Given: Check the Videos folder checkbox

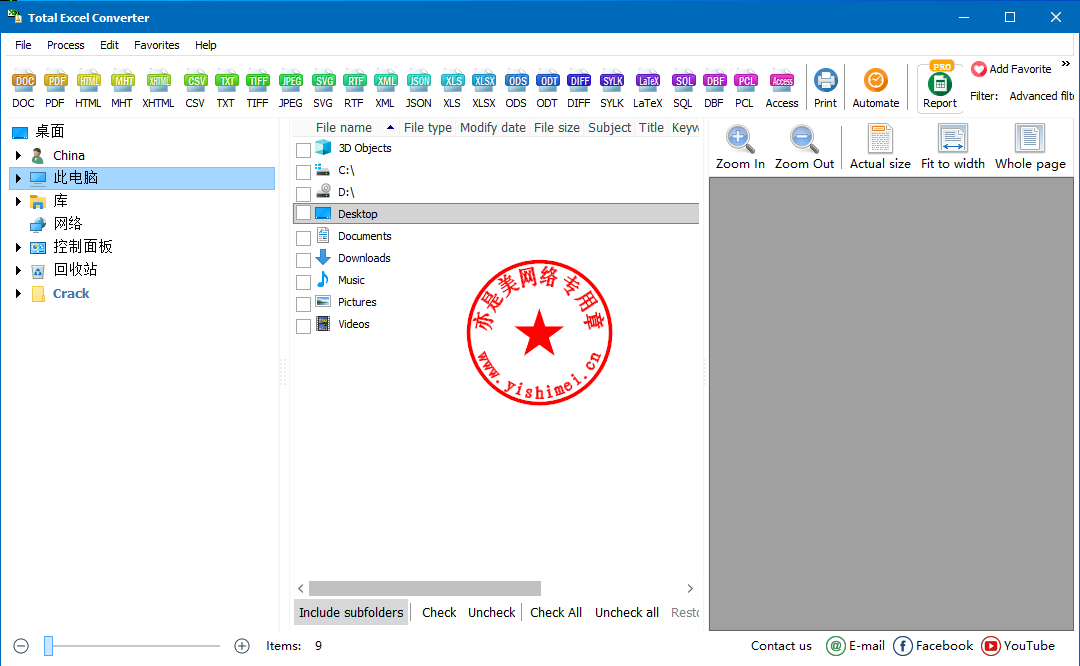Looking at the screenshot, I should (303, 326).
